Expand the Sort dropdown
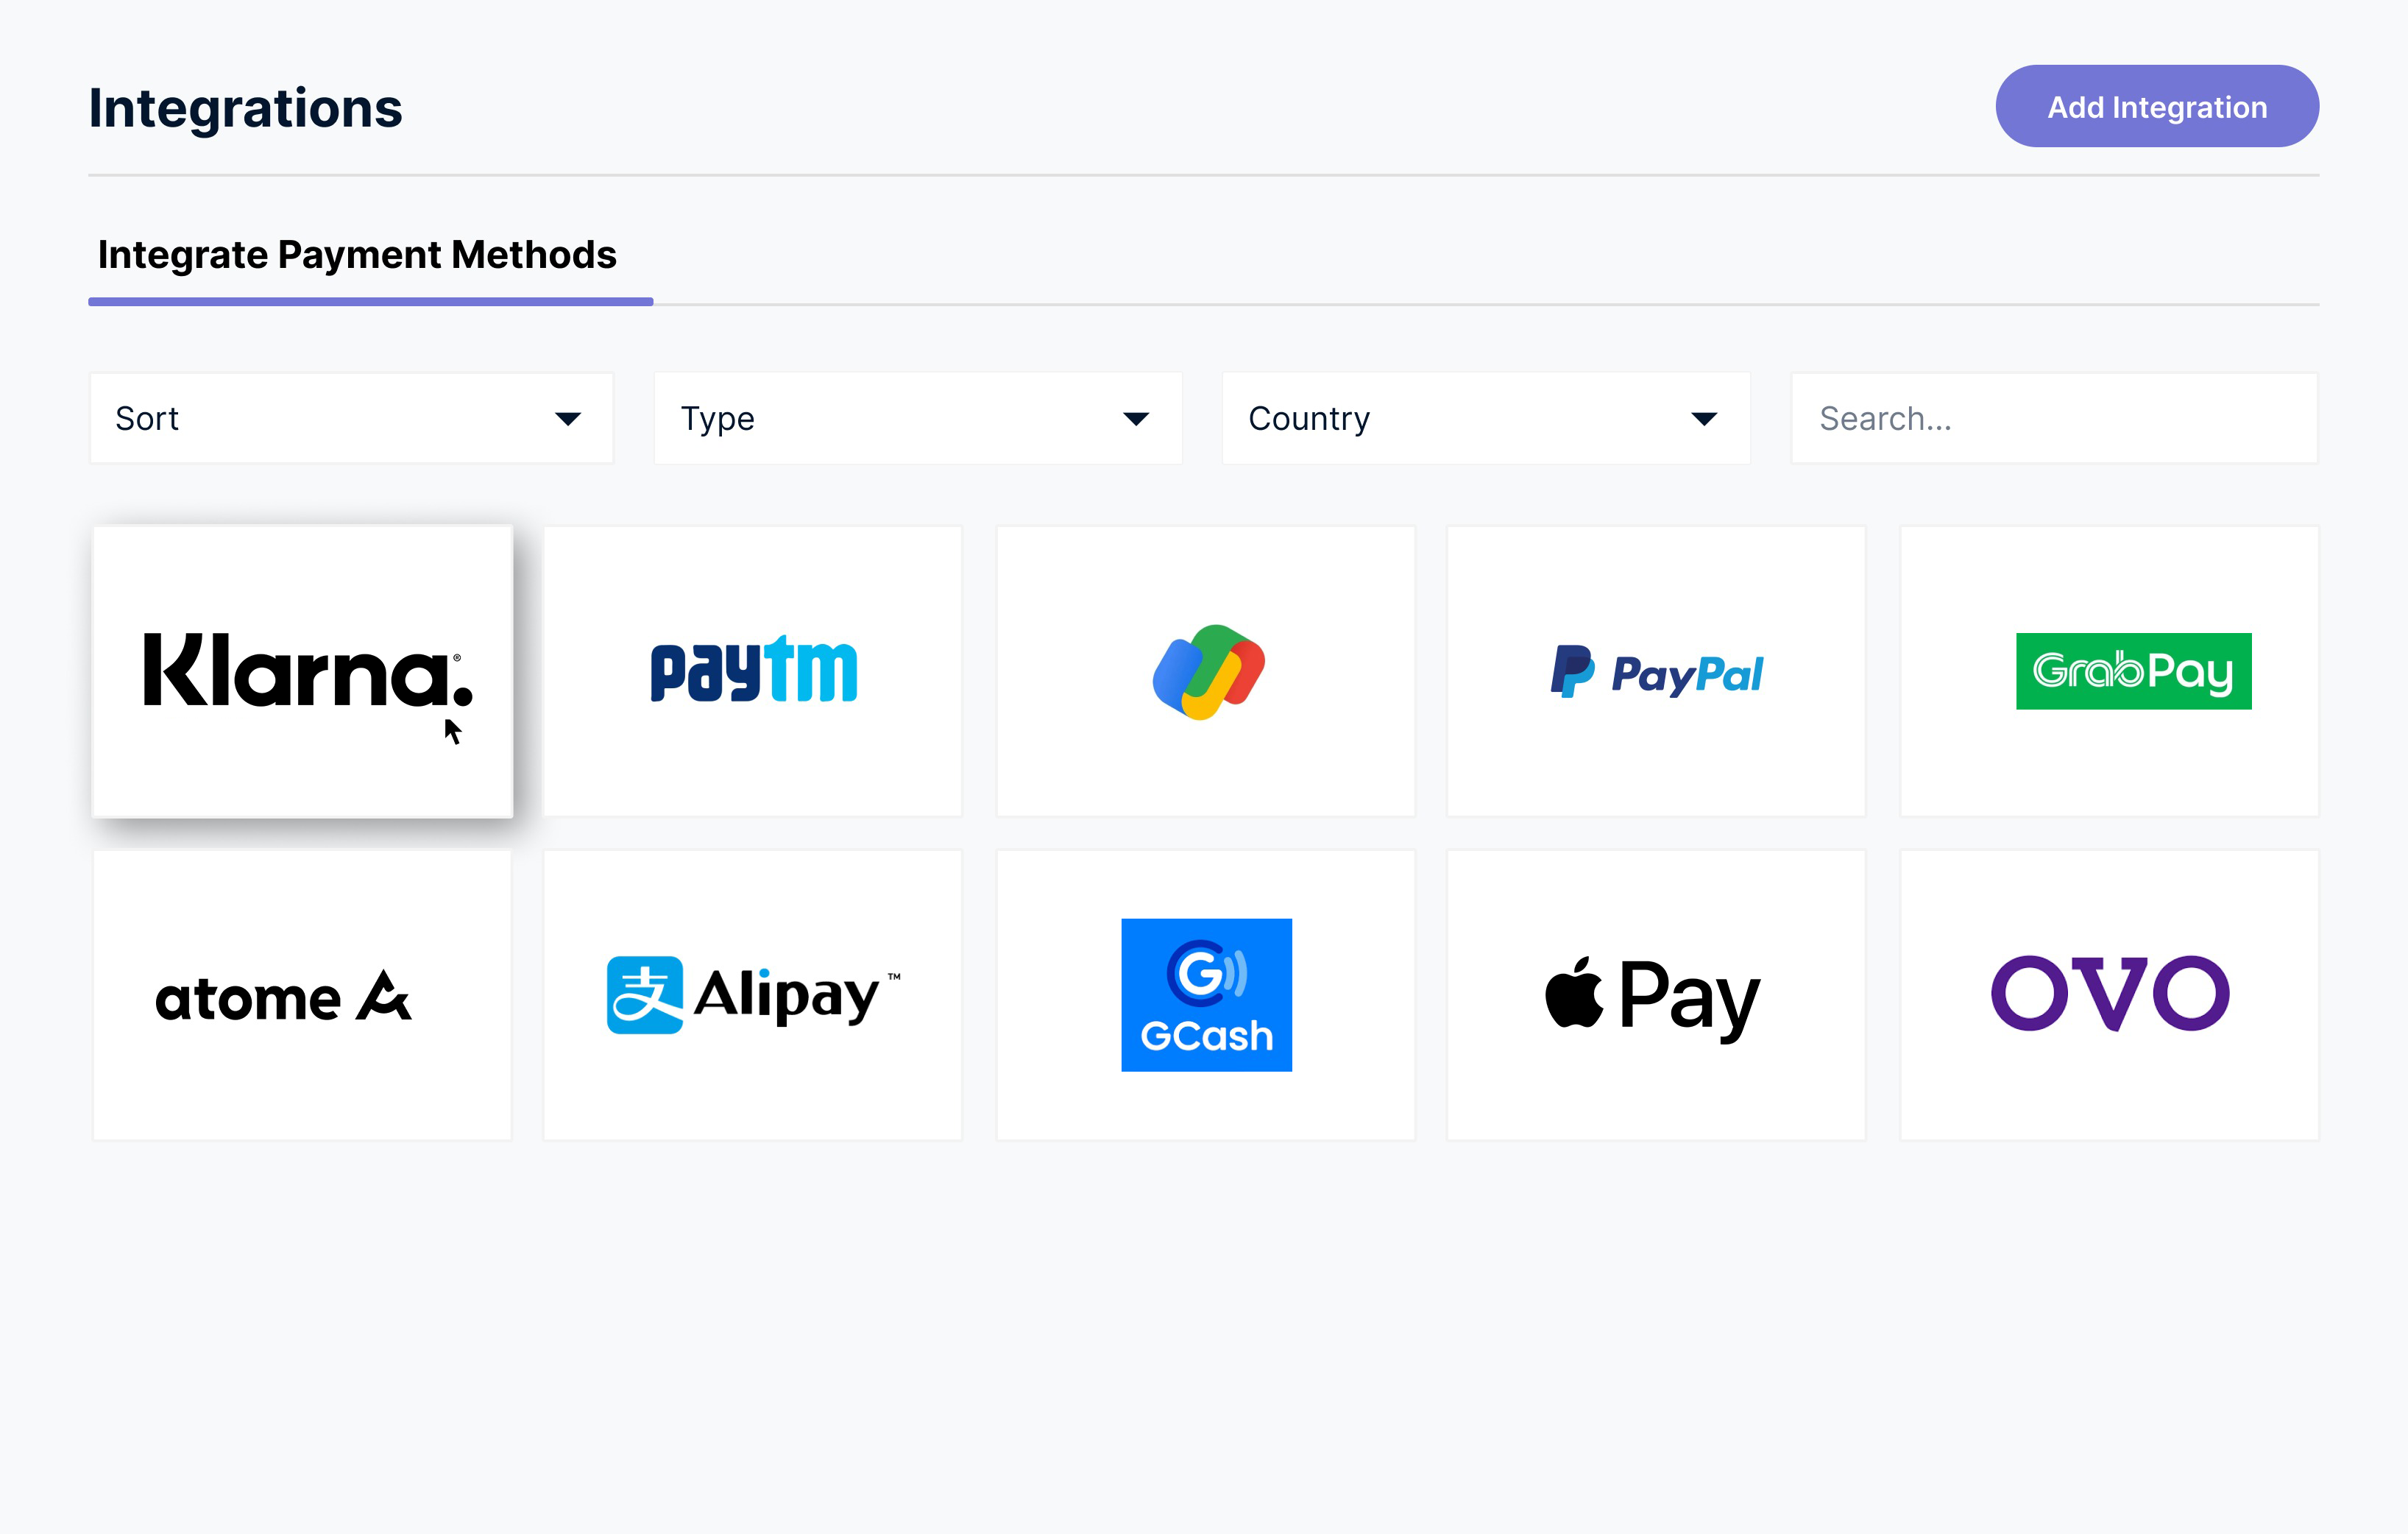2408x1534 pixels. [x=351, y=418]
